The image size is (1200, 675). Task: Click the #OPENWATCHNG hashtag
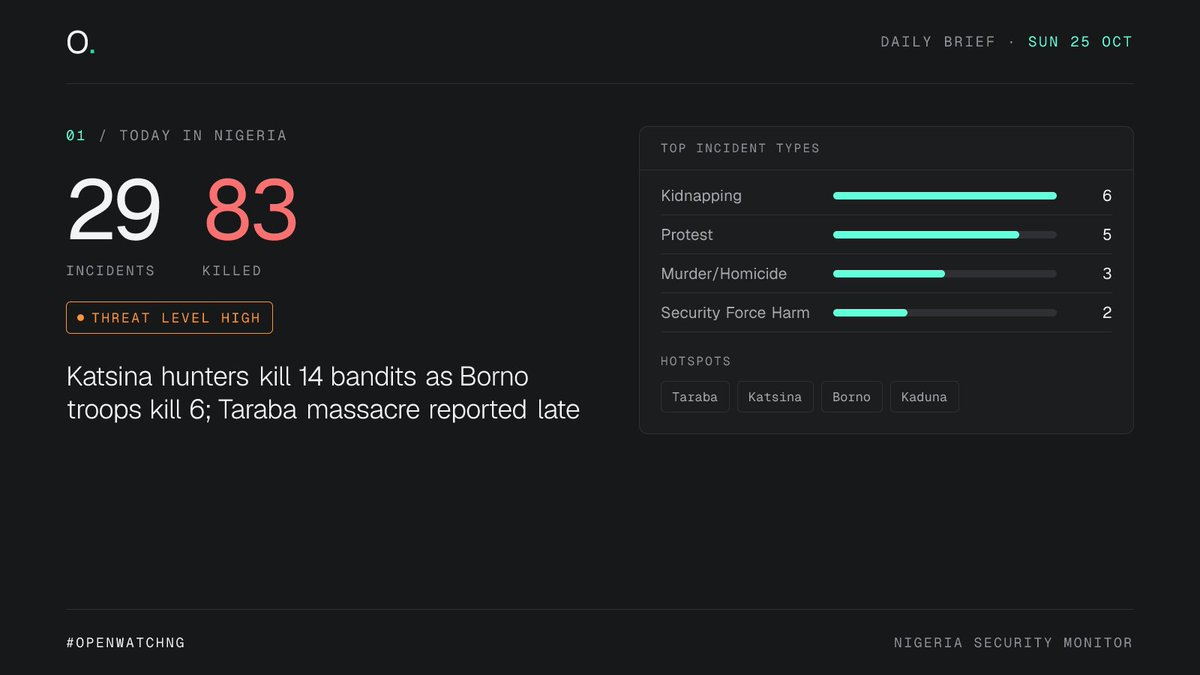(x=126, y=642)
